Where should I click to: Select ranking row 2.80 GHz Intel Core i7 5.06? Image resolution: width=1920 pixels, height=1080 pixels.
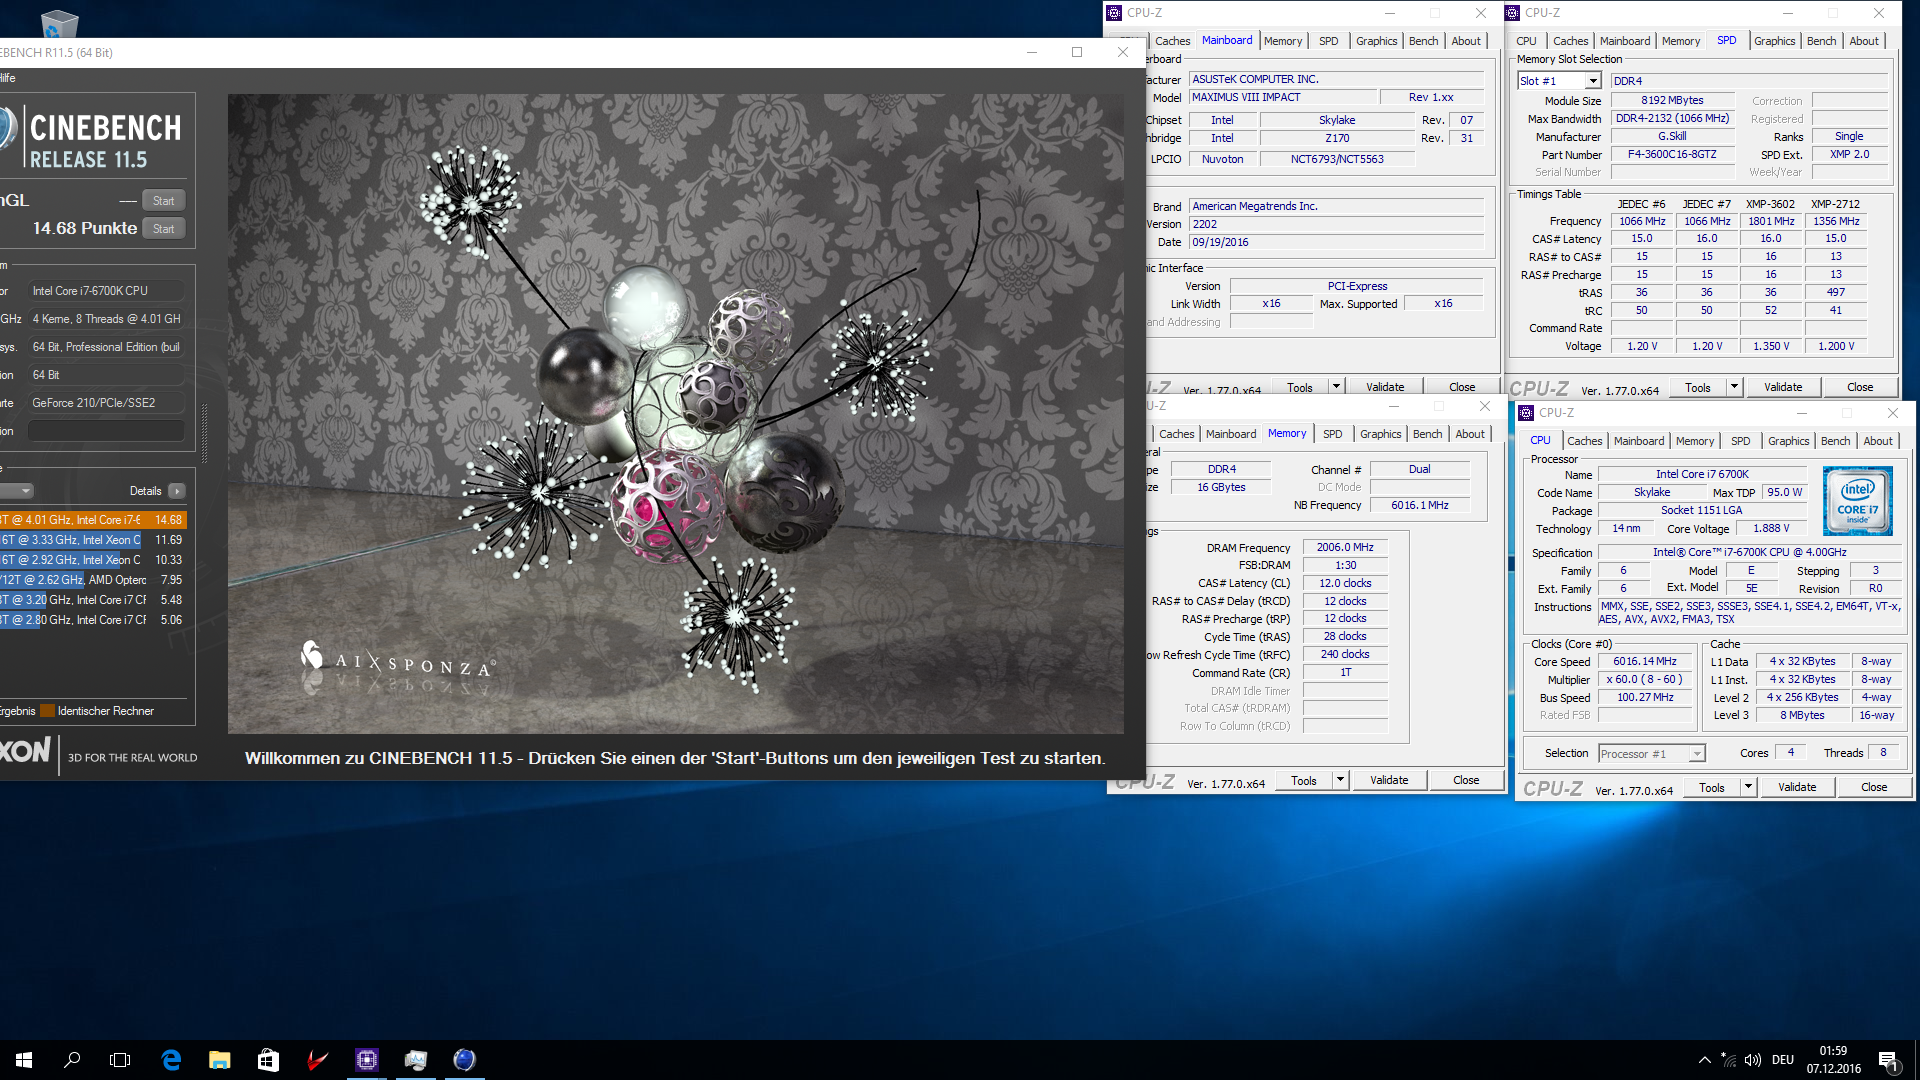93,620
